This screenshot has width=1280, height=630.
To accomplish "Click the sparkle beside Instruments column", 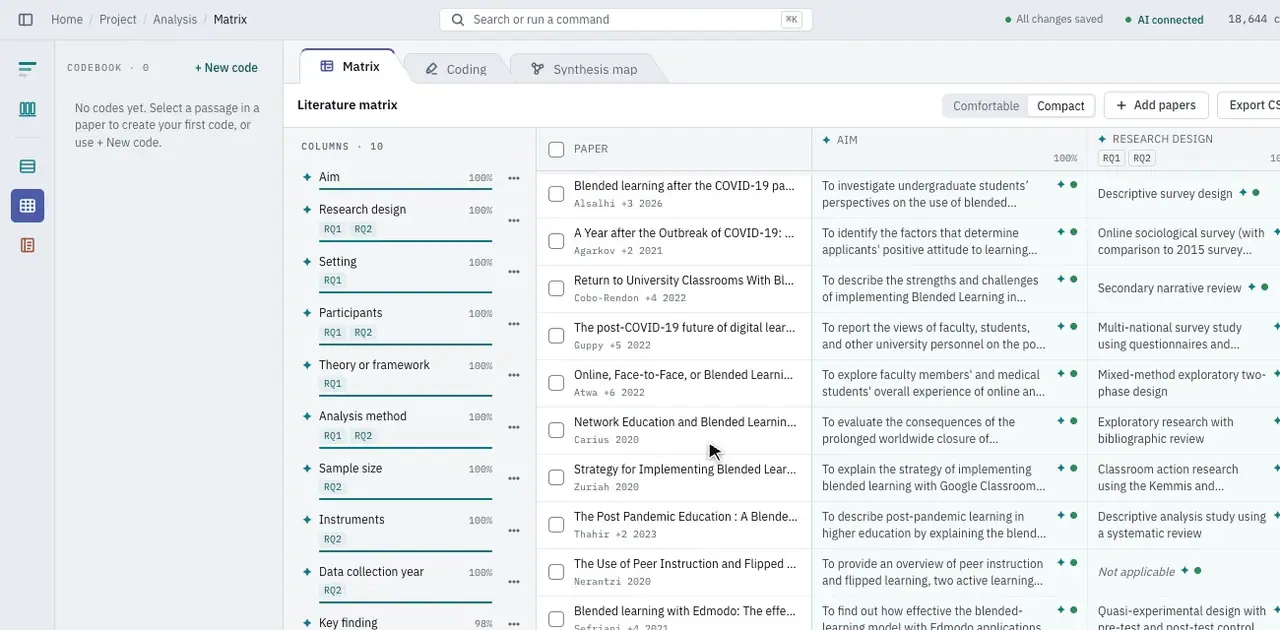I will (x=307, y=519).
